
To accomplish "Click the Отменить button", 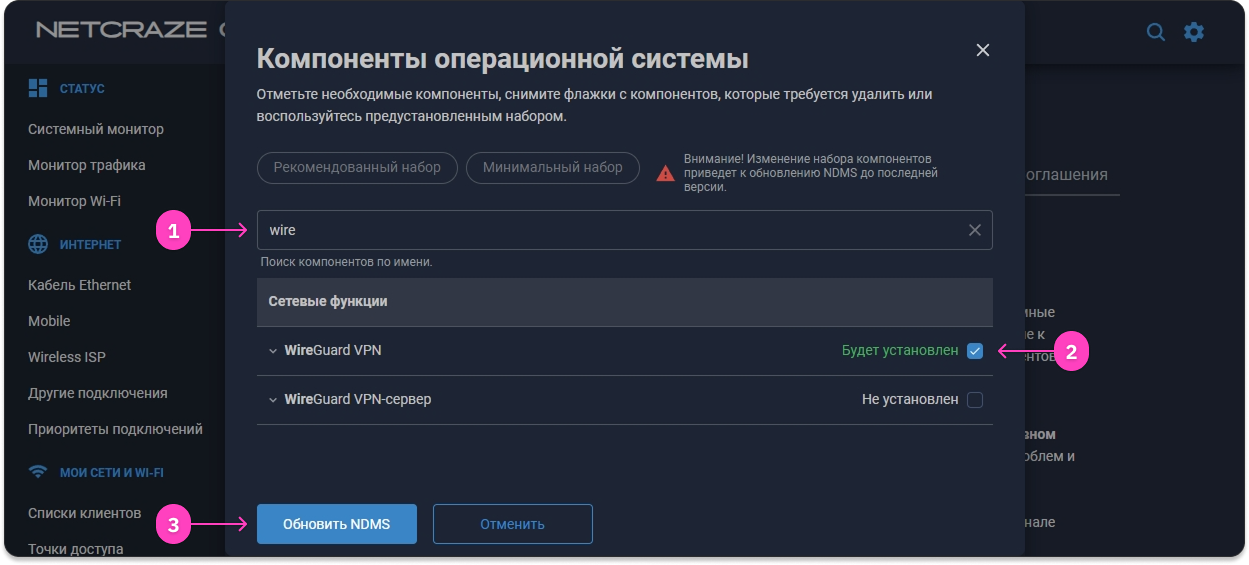I will (x=512, y=524).
